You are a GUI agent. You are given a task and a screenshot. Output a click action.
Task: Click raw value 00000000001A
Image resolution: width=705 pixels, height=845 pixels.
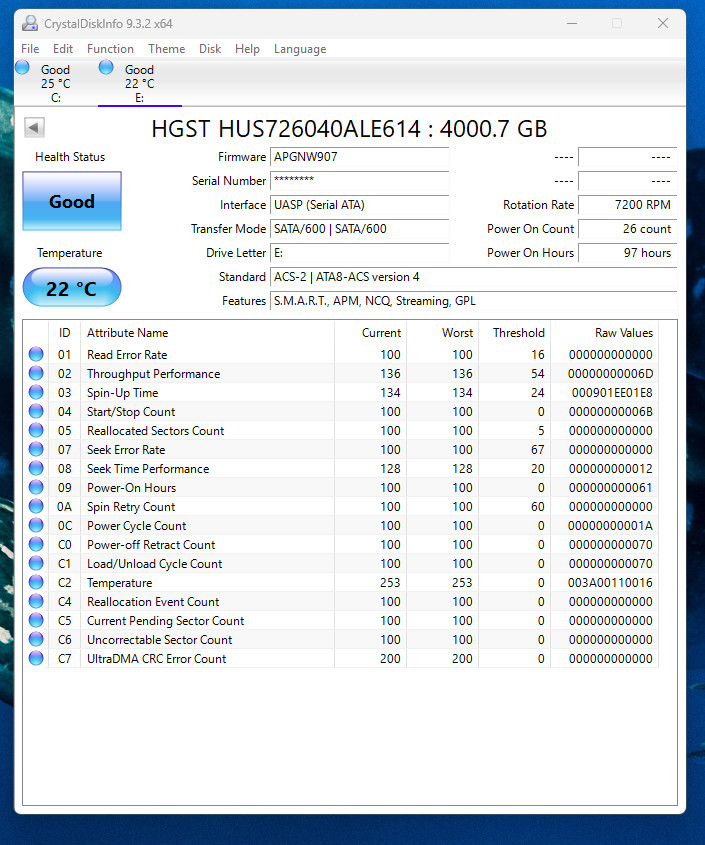pyautogui.click(x=610, y=525)
